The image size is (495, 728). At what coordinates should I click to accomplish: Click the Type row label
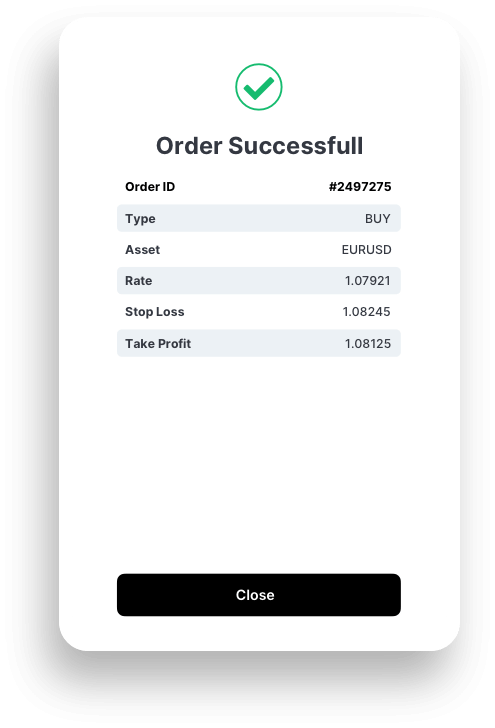pos(140,219)
